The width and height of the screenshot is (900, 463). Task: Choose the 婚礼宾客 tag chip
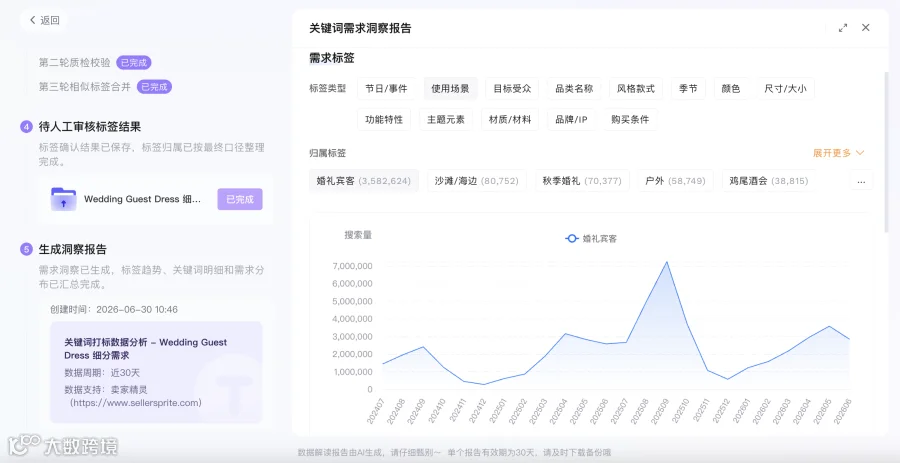(364, 181)
